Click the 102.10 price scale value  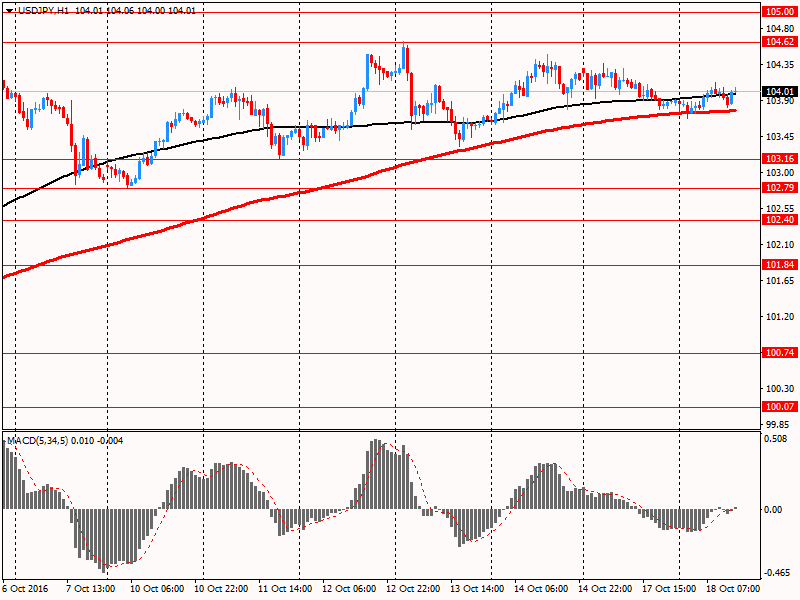click(780, 245)
